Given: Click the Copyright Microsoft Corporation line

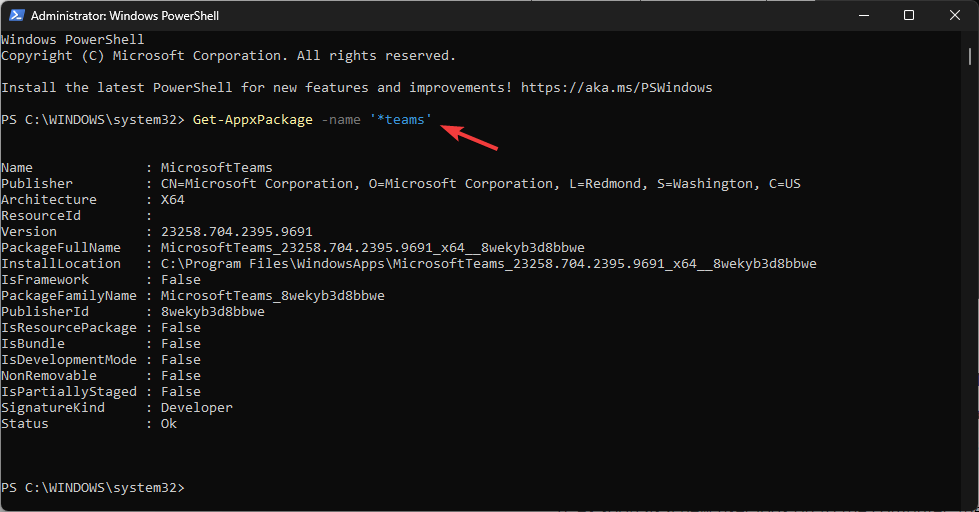Looking at the screenshot, I should (228, 56).
